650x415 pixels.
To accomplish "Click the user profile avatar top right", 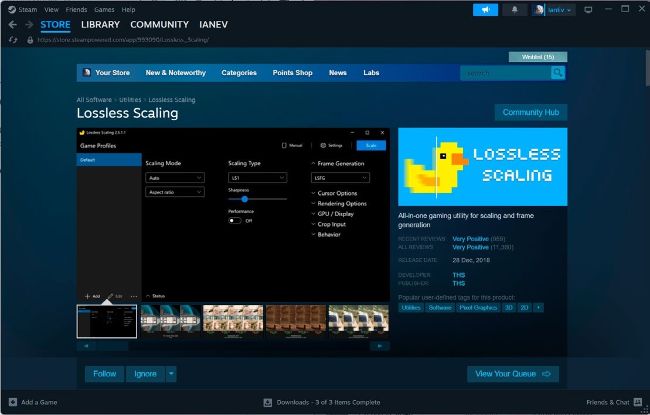I will pyautogui.click(x=539, y=10).
